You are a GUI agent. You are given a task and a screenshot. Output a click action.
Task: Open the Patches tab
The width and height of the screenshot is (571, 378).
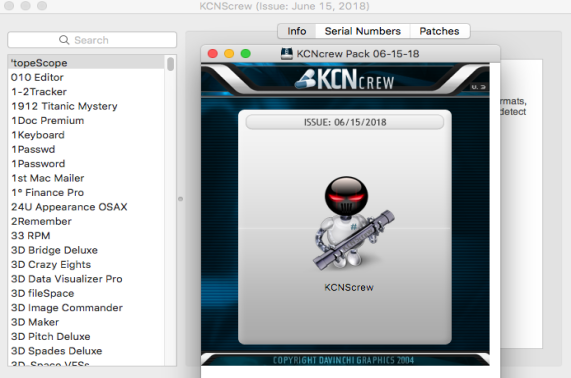point(440,31)
